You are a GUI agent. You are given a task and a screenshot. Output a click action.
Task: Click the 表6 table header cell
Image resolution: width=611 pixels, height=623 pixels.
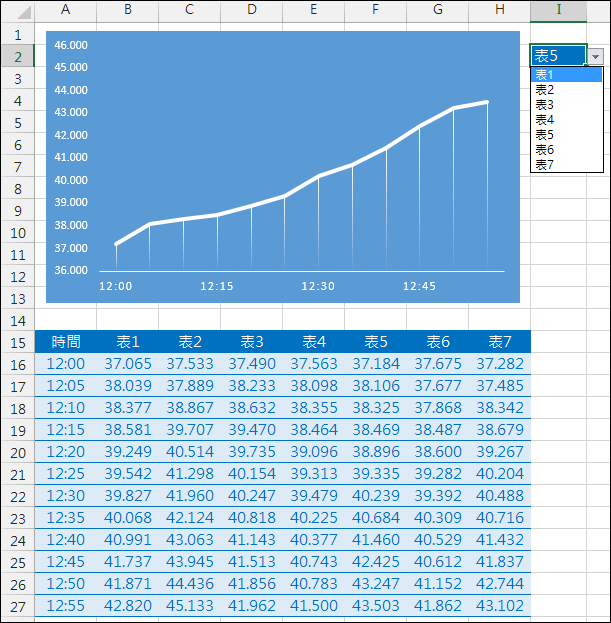(437, 342)
